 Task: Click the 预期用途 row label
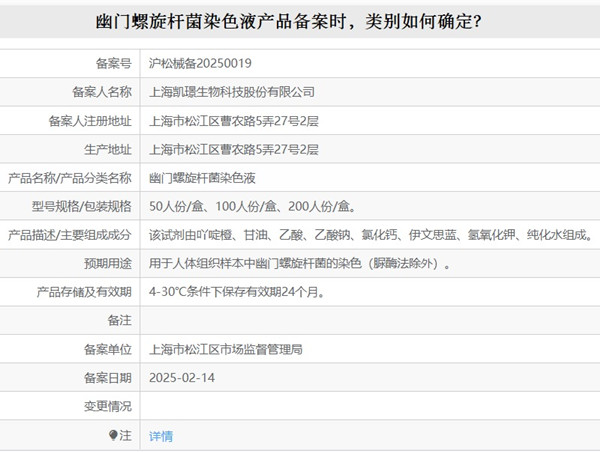click(x=108, y=264)
